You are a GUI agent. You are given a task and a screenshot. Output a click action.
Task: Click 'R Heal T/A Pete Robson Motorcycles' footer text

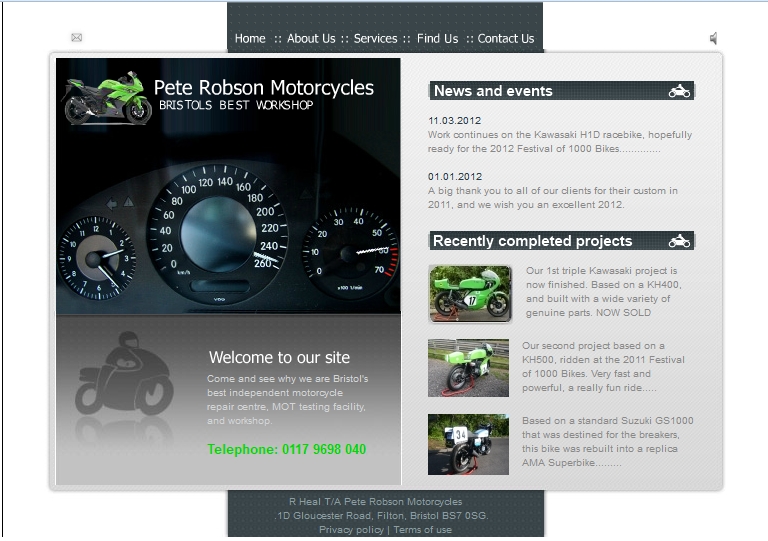[375, 502]
